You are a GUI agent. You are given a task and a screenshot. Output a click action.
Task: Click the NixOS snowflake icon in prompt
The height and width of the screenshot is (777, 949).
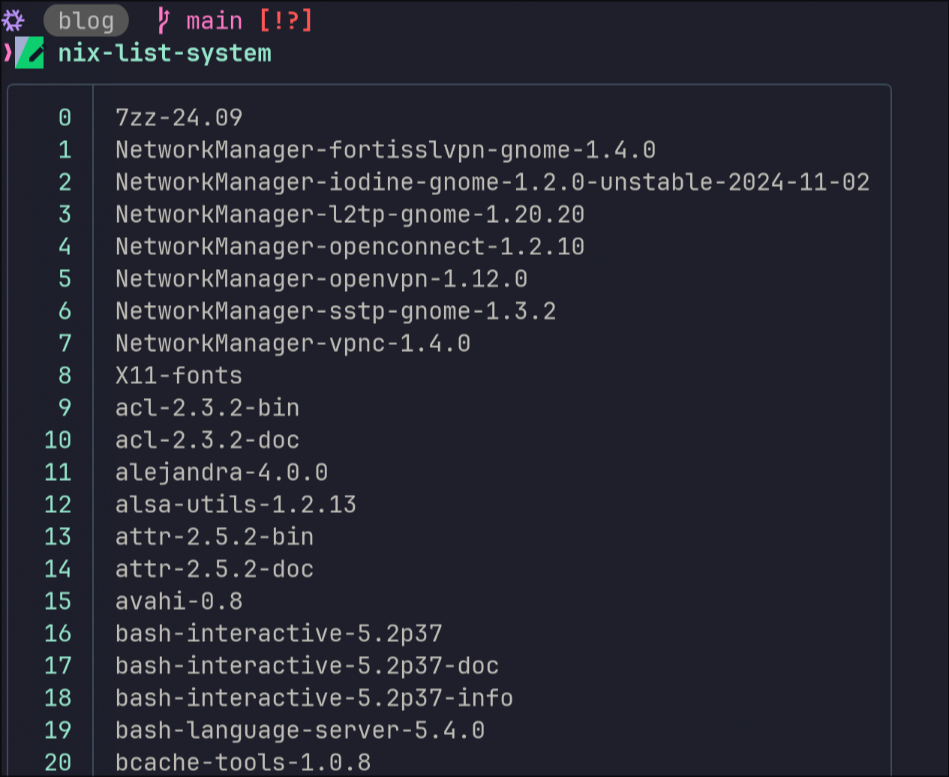pos(13,21)
